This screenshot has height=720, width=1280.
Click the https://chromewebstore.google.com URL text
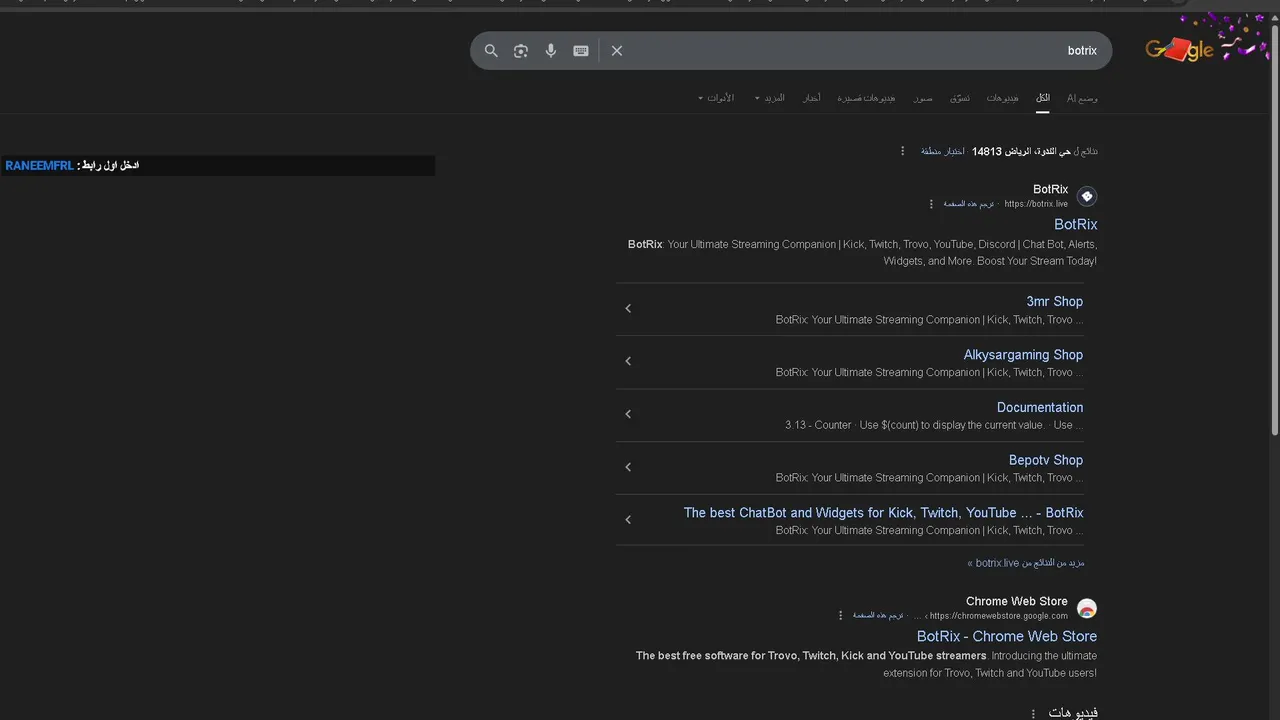click(x=998, y=616)
